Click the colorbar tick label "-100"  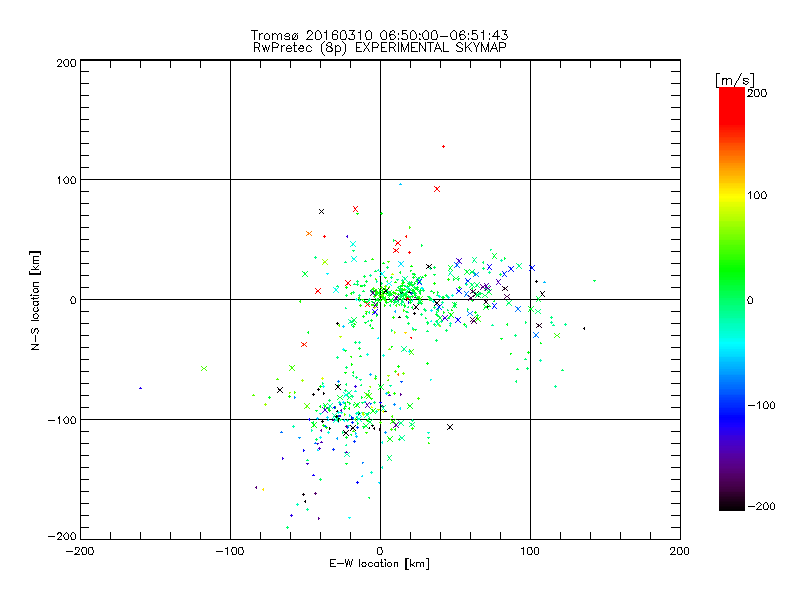tap(761, 405)
